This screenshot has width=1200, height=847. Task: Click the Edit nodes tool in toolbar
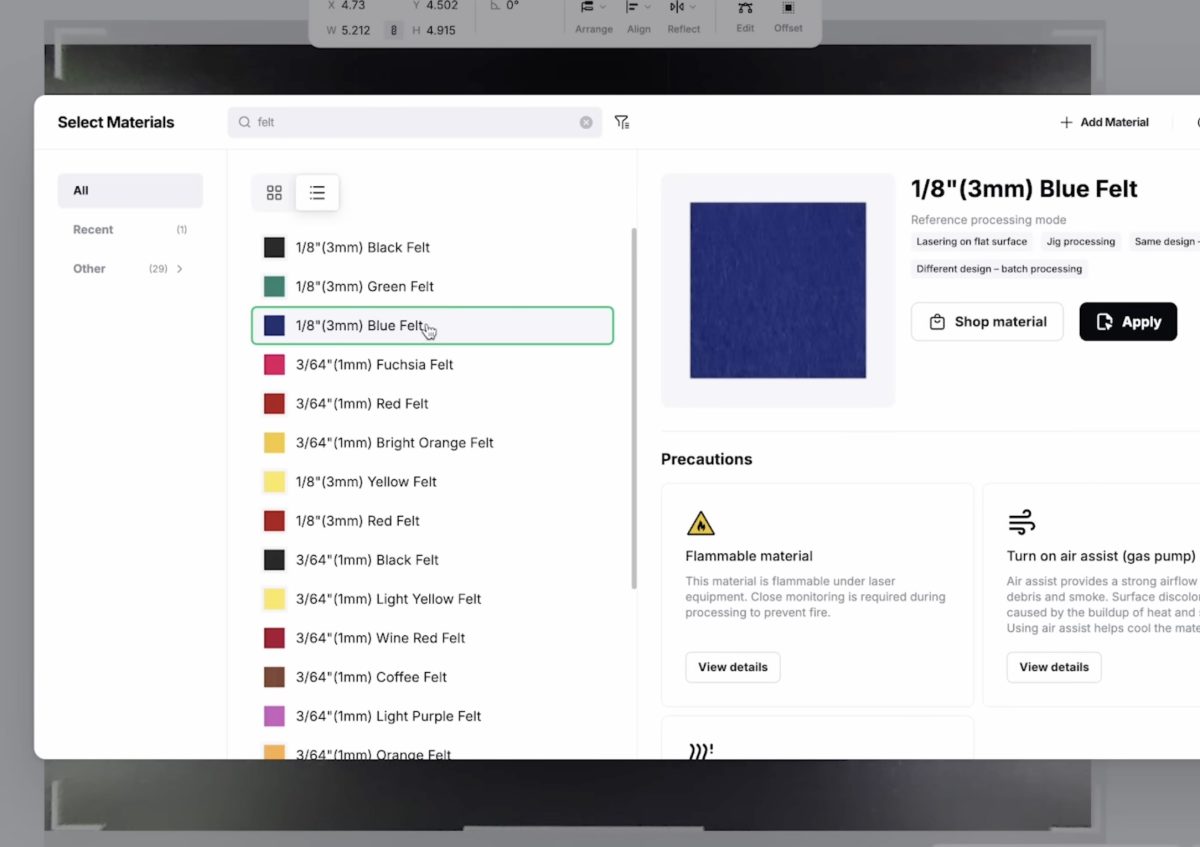[x=745, y=17]
